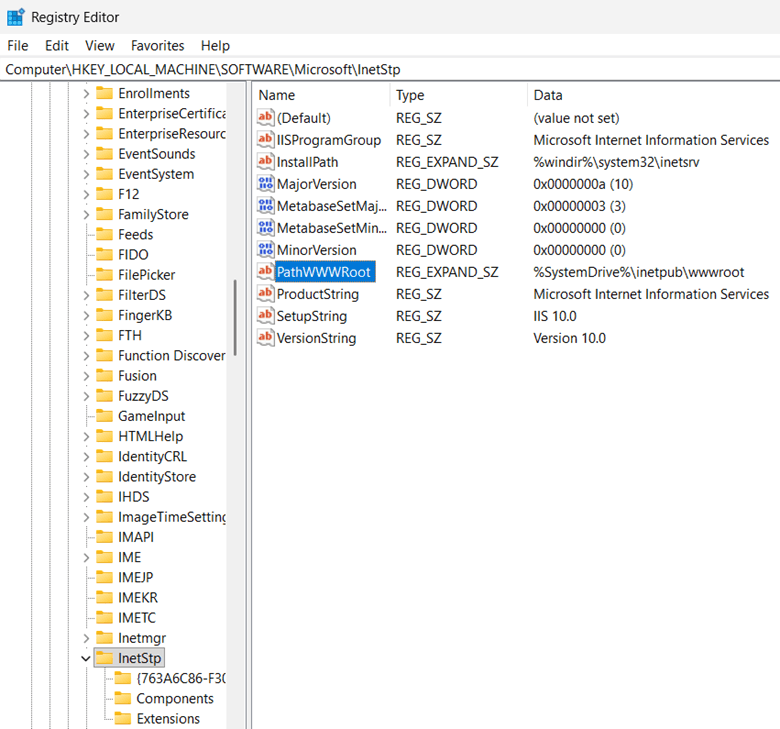The height and width of the screenshot is (729, 780).
Task: Click the DWORD icon beside MajorVersion
Action: coord(265,184)
